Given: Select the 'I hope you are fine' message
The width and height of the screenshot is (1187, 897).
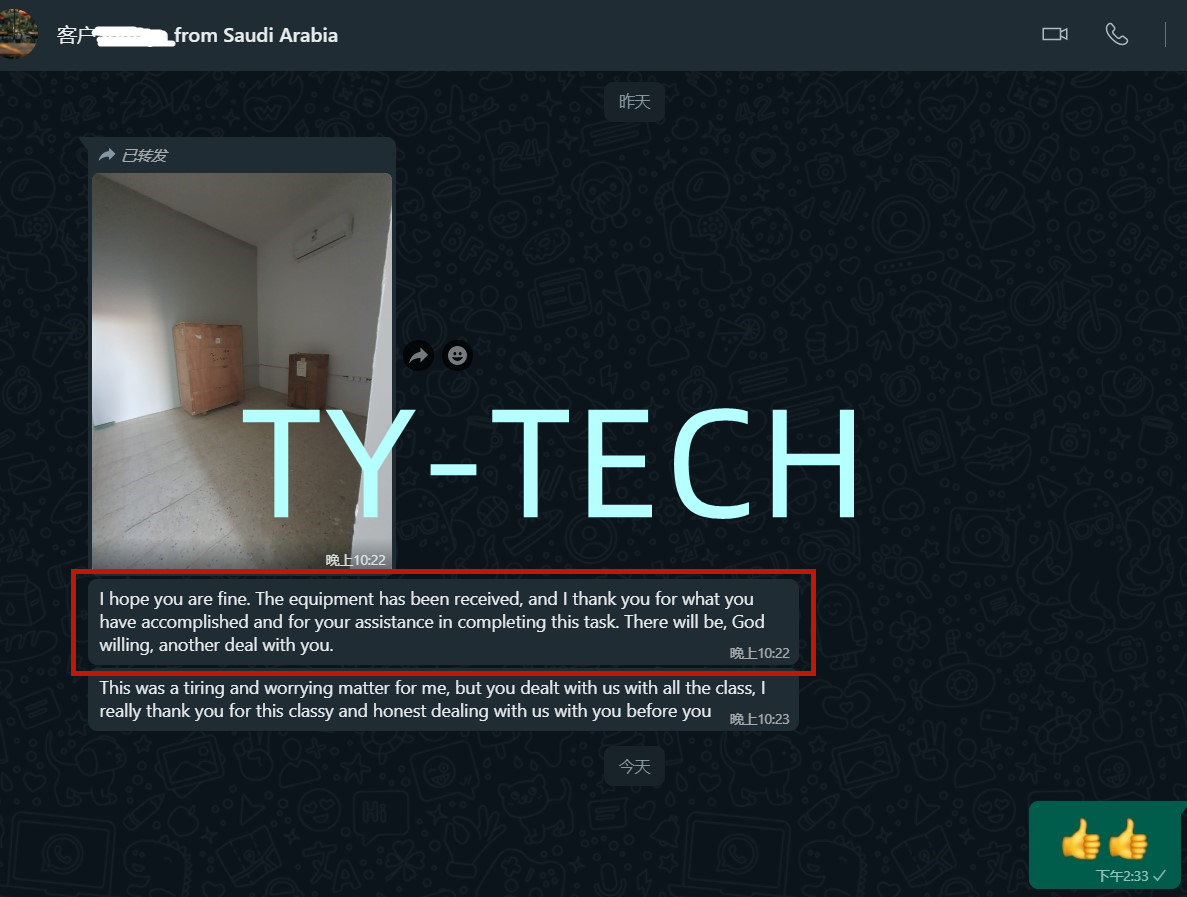Looking at the screenshot, I should tap(444, 621).
